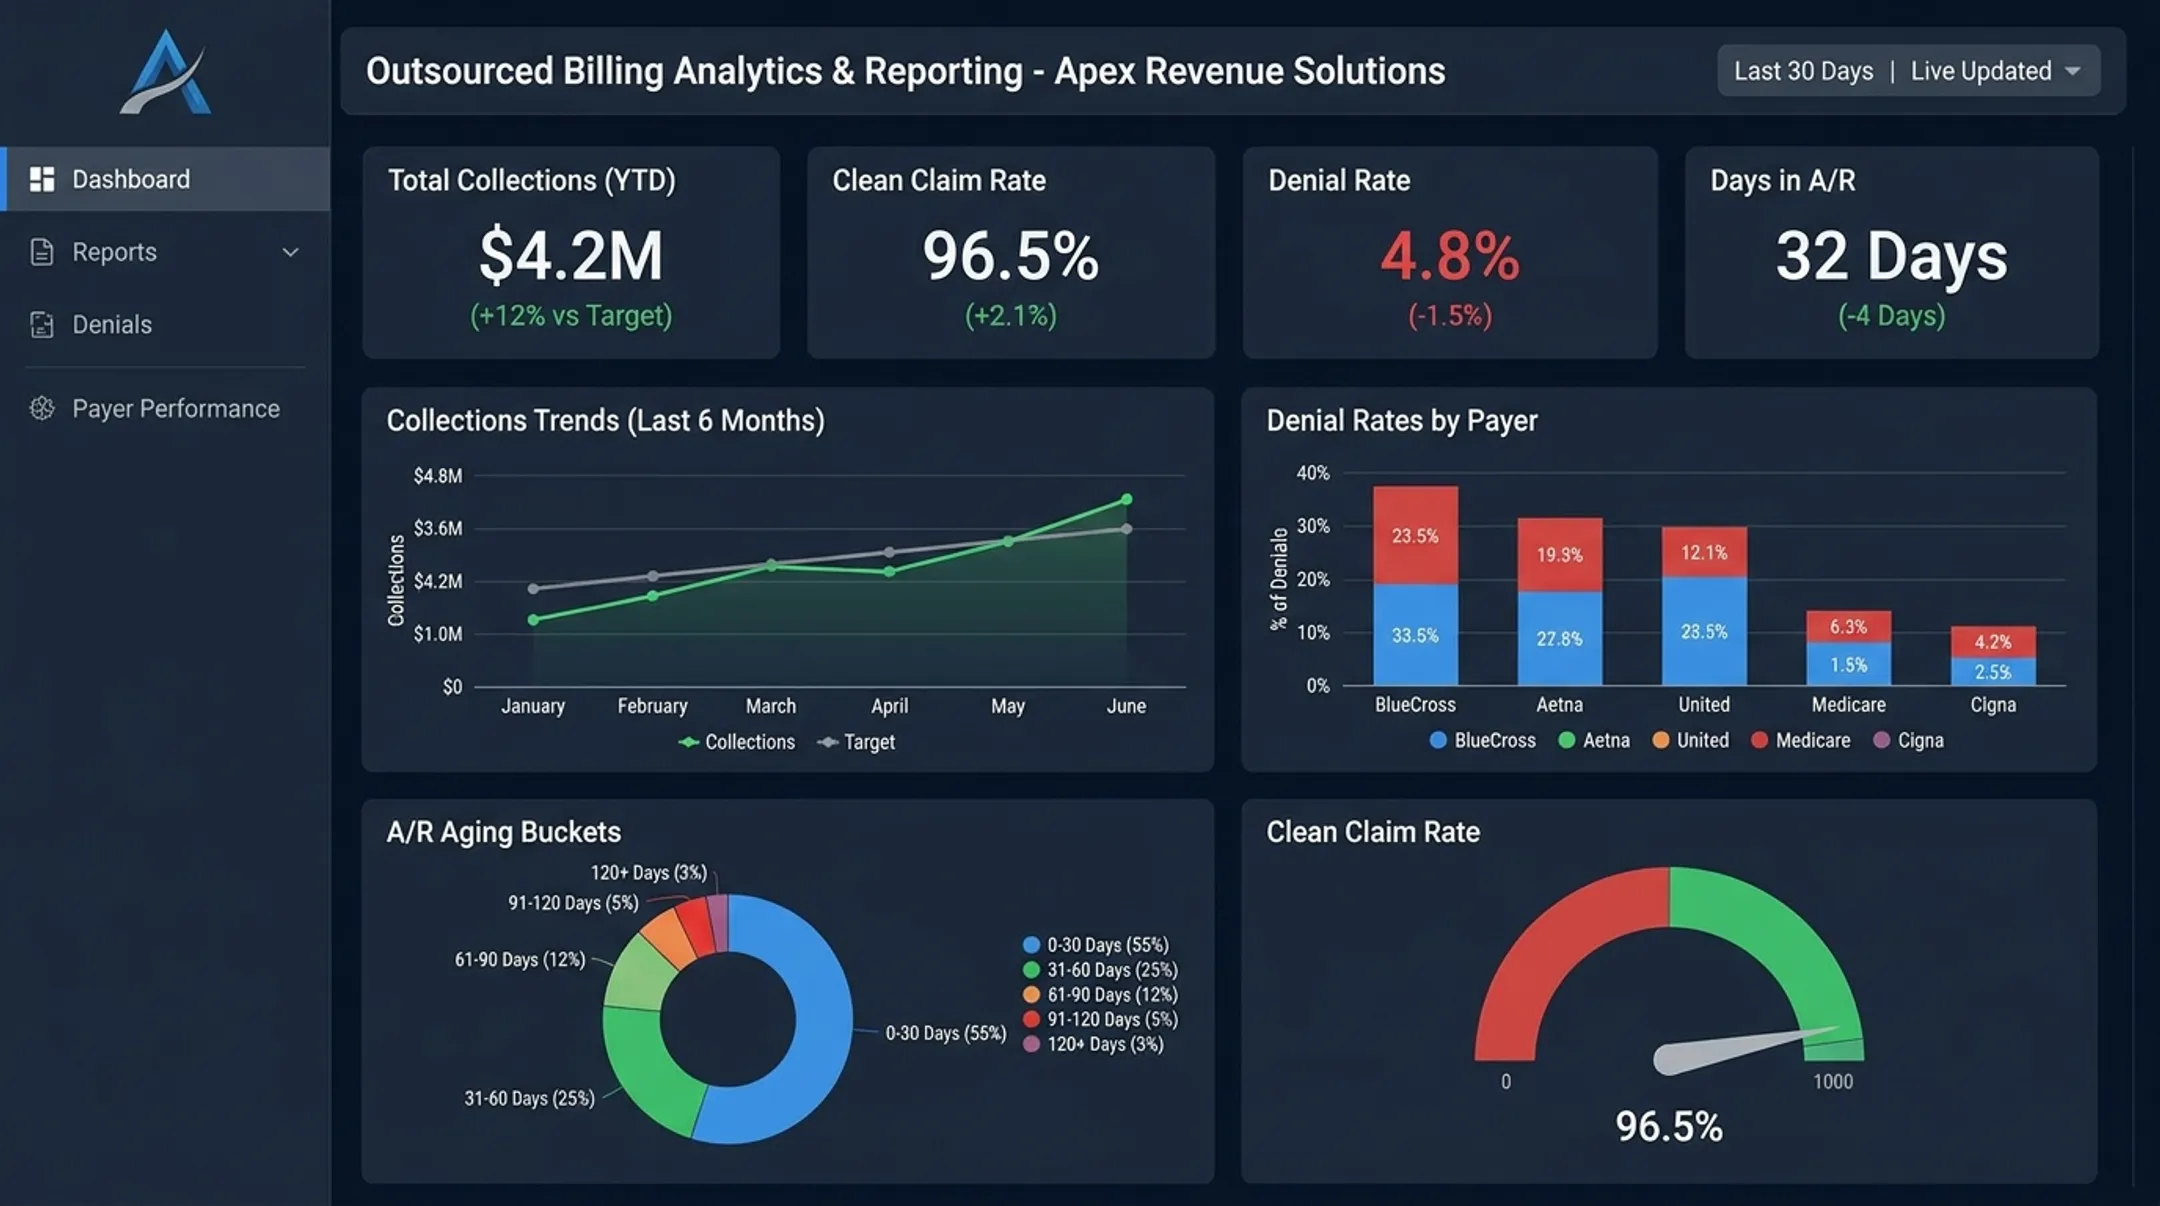Click the Medicare 6.3% bar segment
This screenshot has height=1206, width=2160.
pos(1848,627)
